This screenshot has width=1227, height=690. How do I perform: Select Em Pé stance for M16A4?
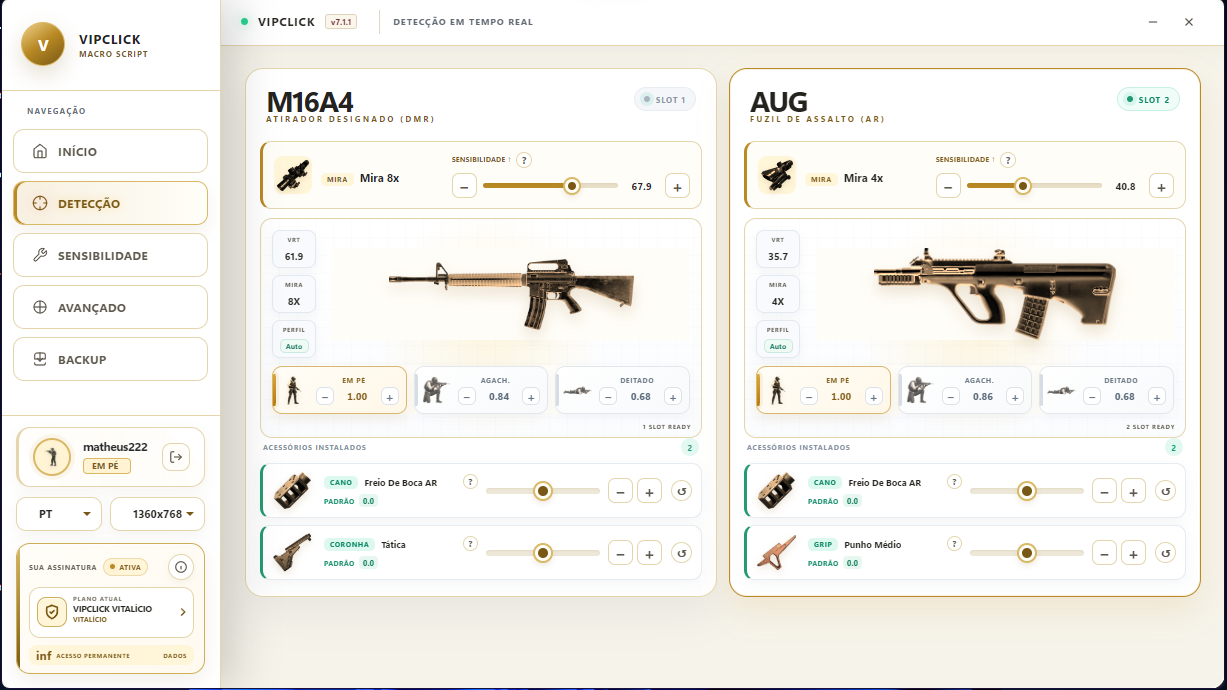click(340, 389)
